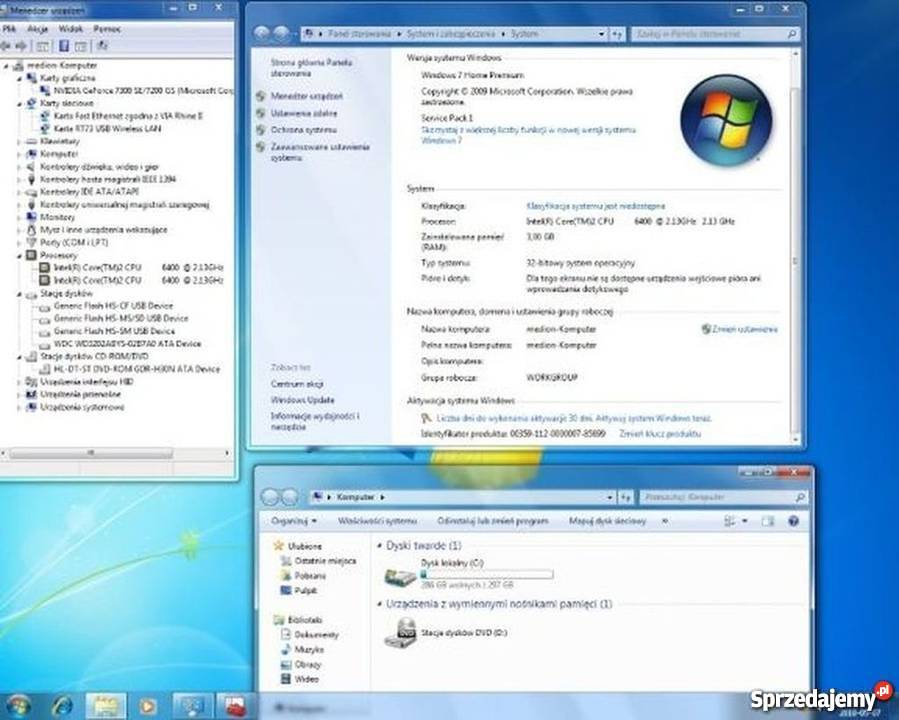This screenshot has width=899, height=720.
Task: Click Strona główna Panelu sterowania link
Action: [311, 68]
